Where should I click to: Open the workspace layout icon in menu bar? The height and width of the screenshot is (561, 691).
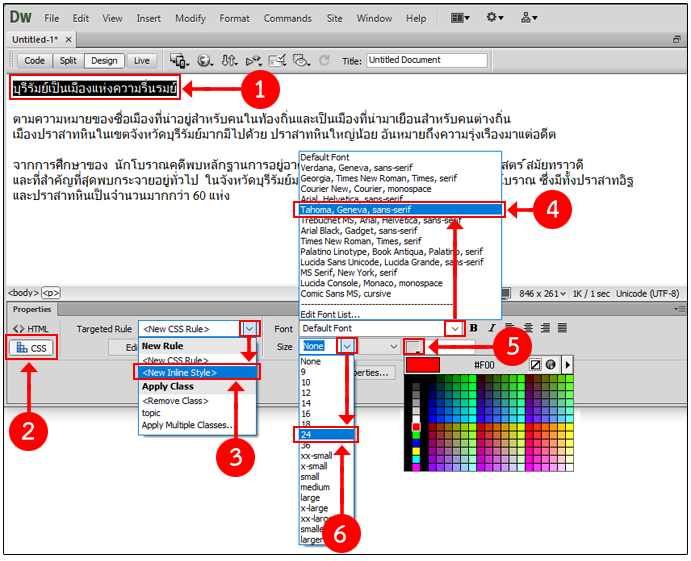(x=461, y=18)
